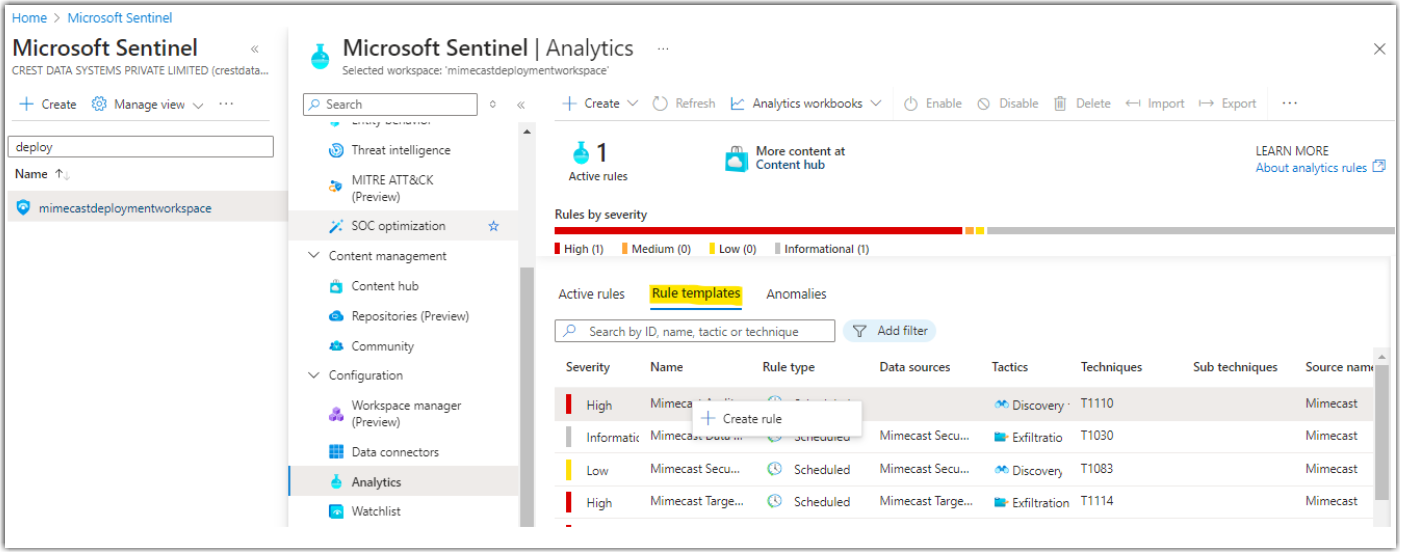This screenshot has width=1401, height=553.
Task: Click the Analytics title ellipsis menu
Action: coord(662,48)
